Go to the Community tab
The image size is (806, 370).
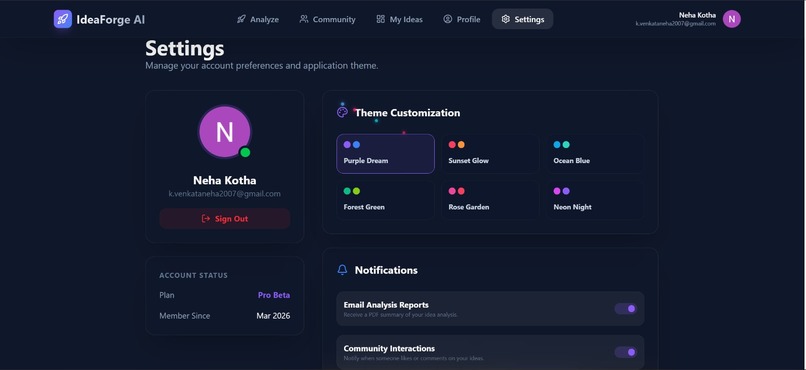coord(327,19)
